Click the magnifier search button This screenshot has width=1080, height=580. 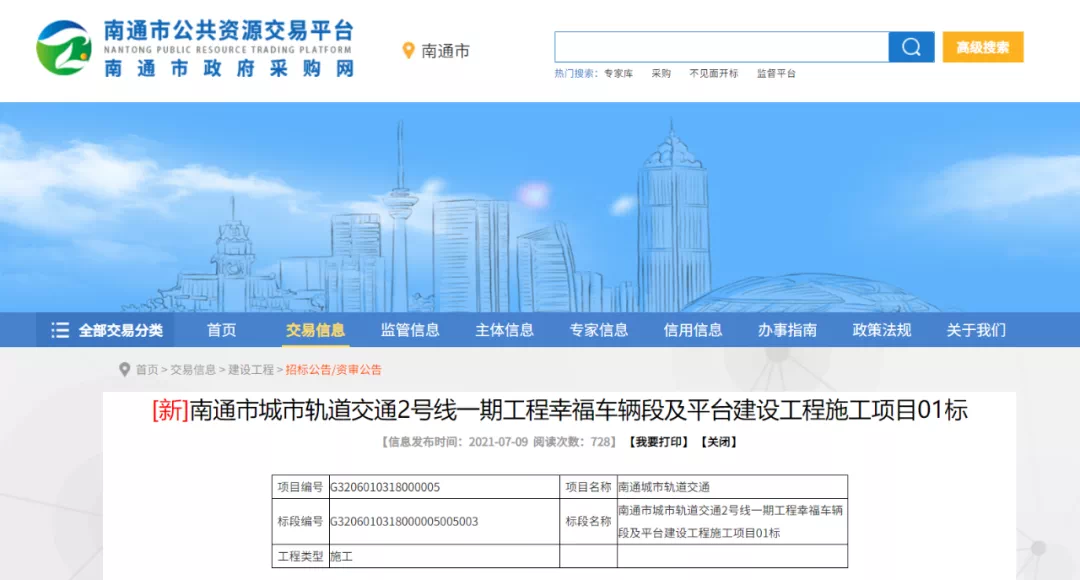click(911, 47)
